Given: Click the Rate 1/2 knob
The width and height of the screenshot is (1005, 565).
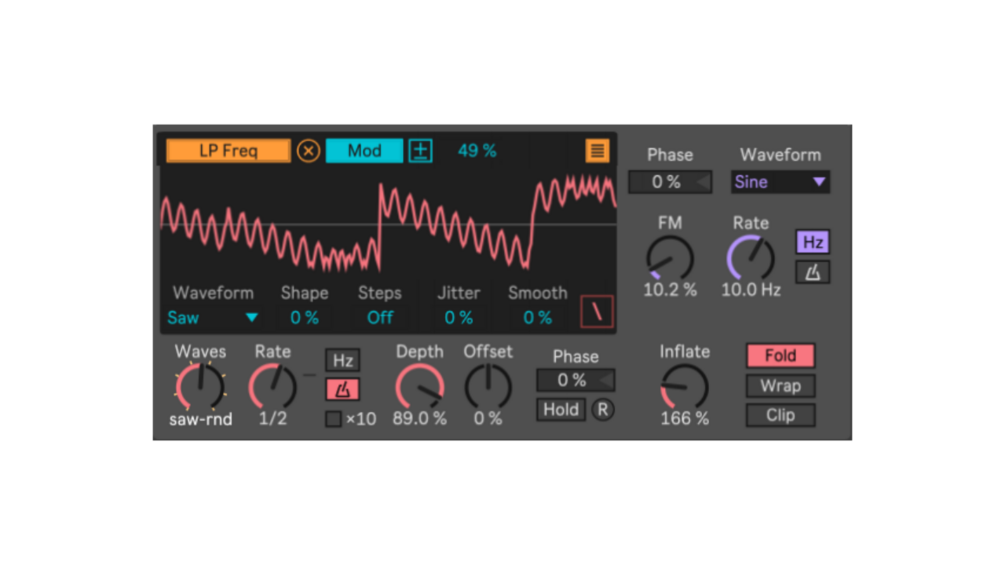Looking at the screenshot, I should tap(272, 386).
